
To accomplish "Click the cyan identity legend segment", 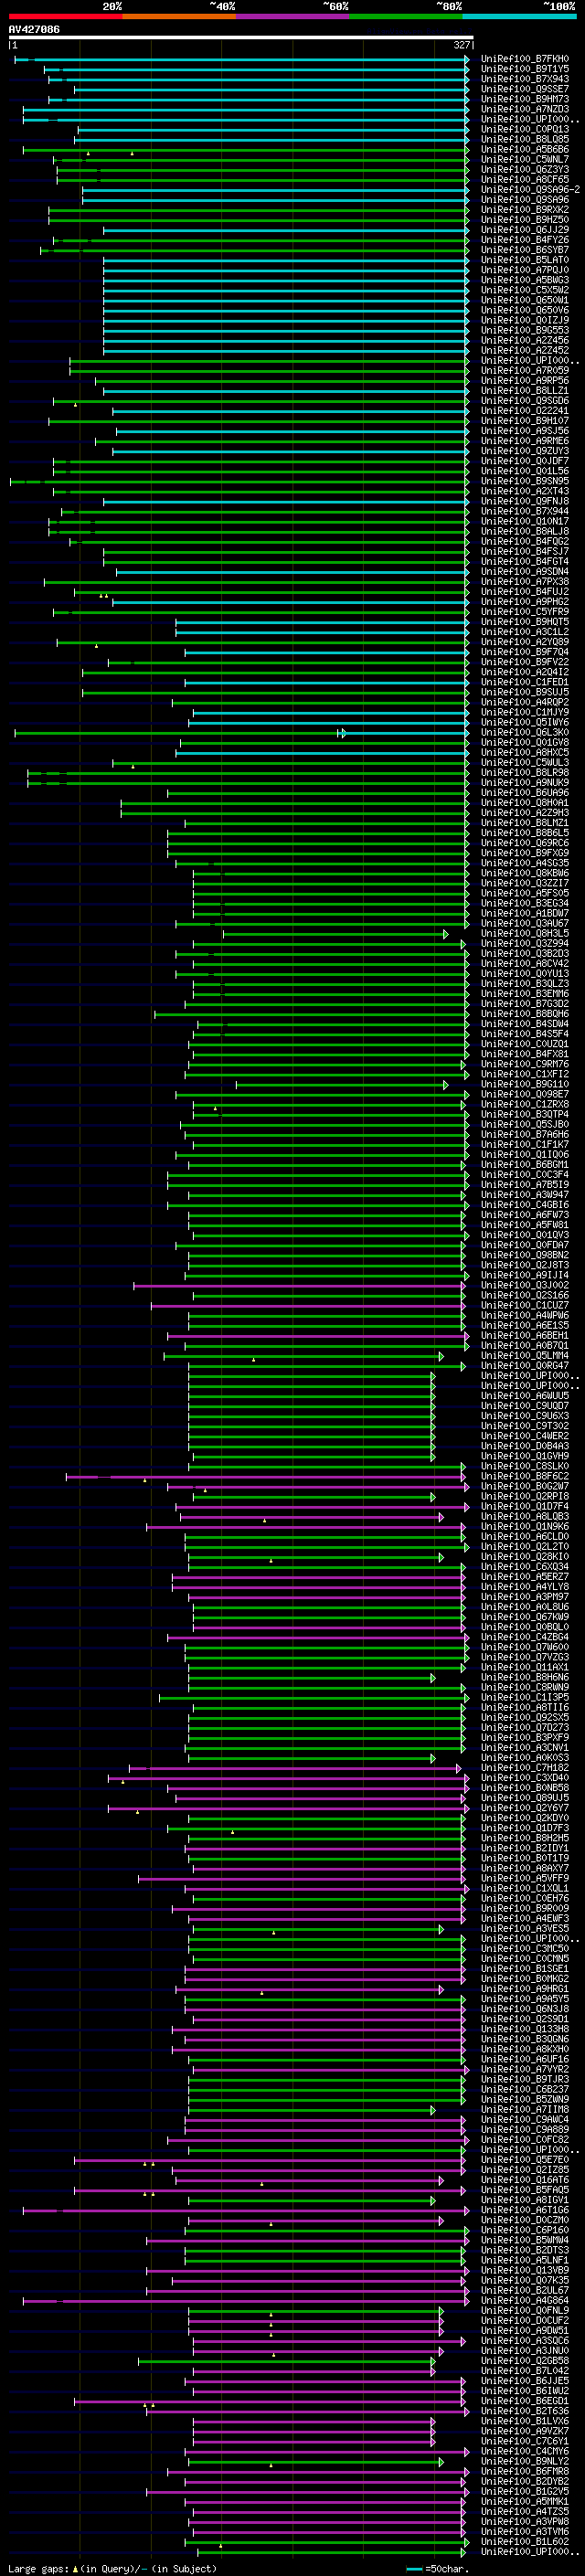I will click(x=520, y=16).
